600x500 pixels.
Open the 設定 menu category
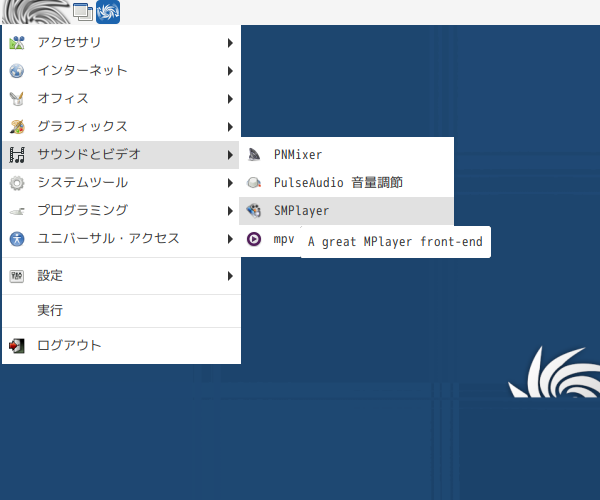click(x=121, y=276)
